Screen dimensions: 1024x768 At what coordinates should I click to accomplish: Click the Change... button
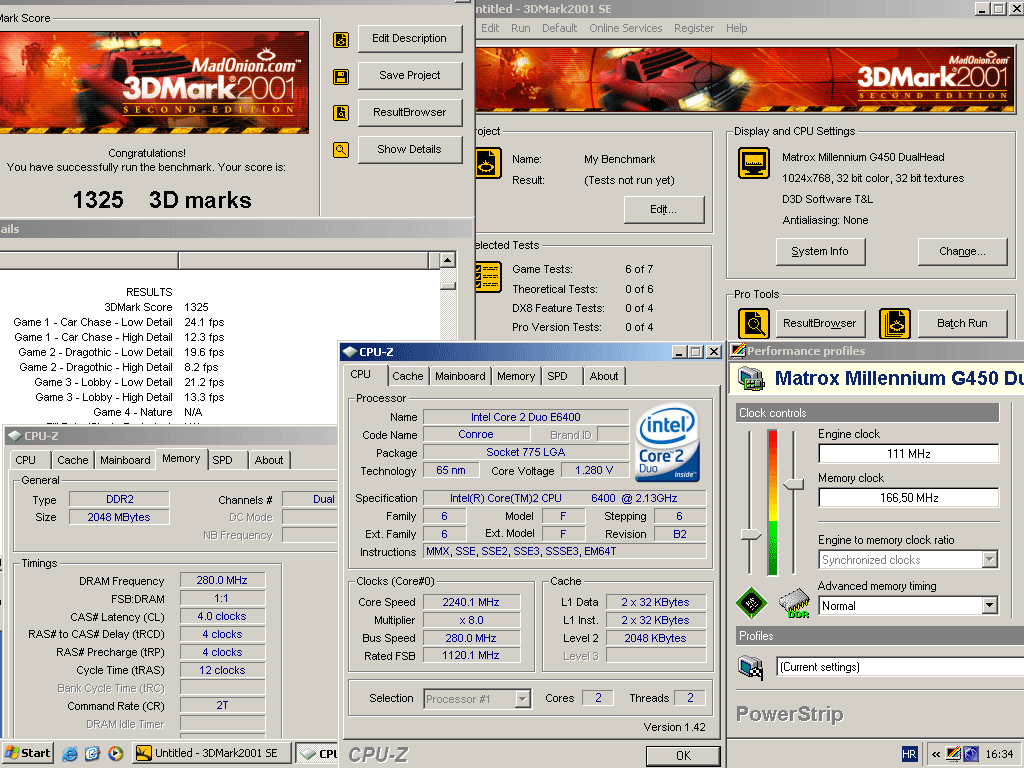962,251
